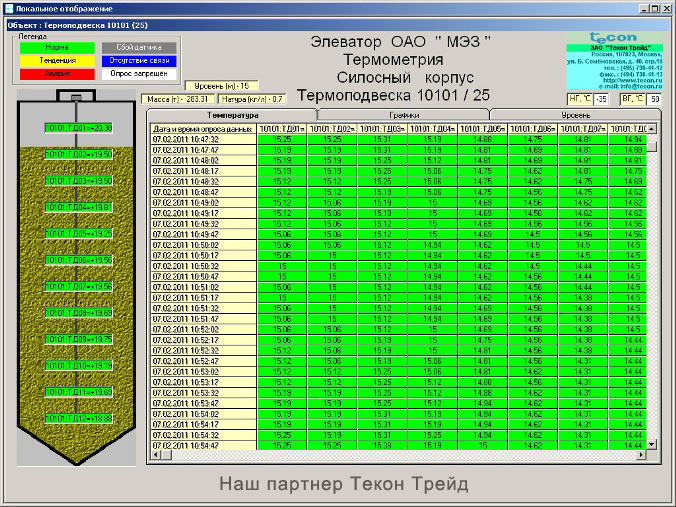
Task: Select the row 07.02.2011 10:49:17
Action: 398,213
